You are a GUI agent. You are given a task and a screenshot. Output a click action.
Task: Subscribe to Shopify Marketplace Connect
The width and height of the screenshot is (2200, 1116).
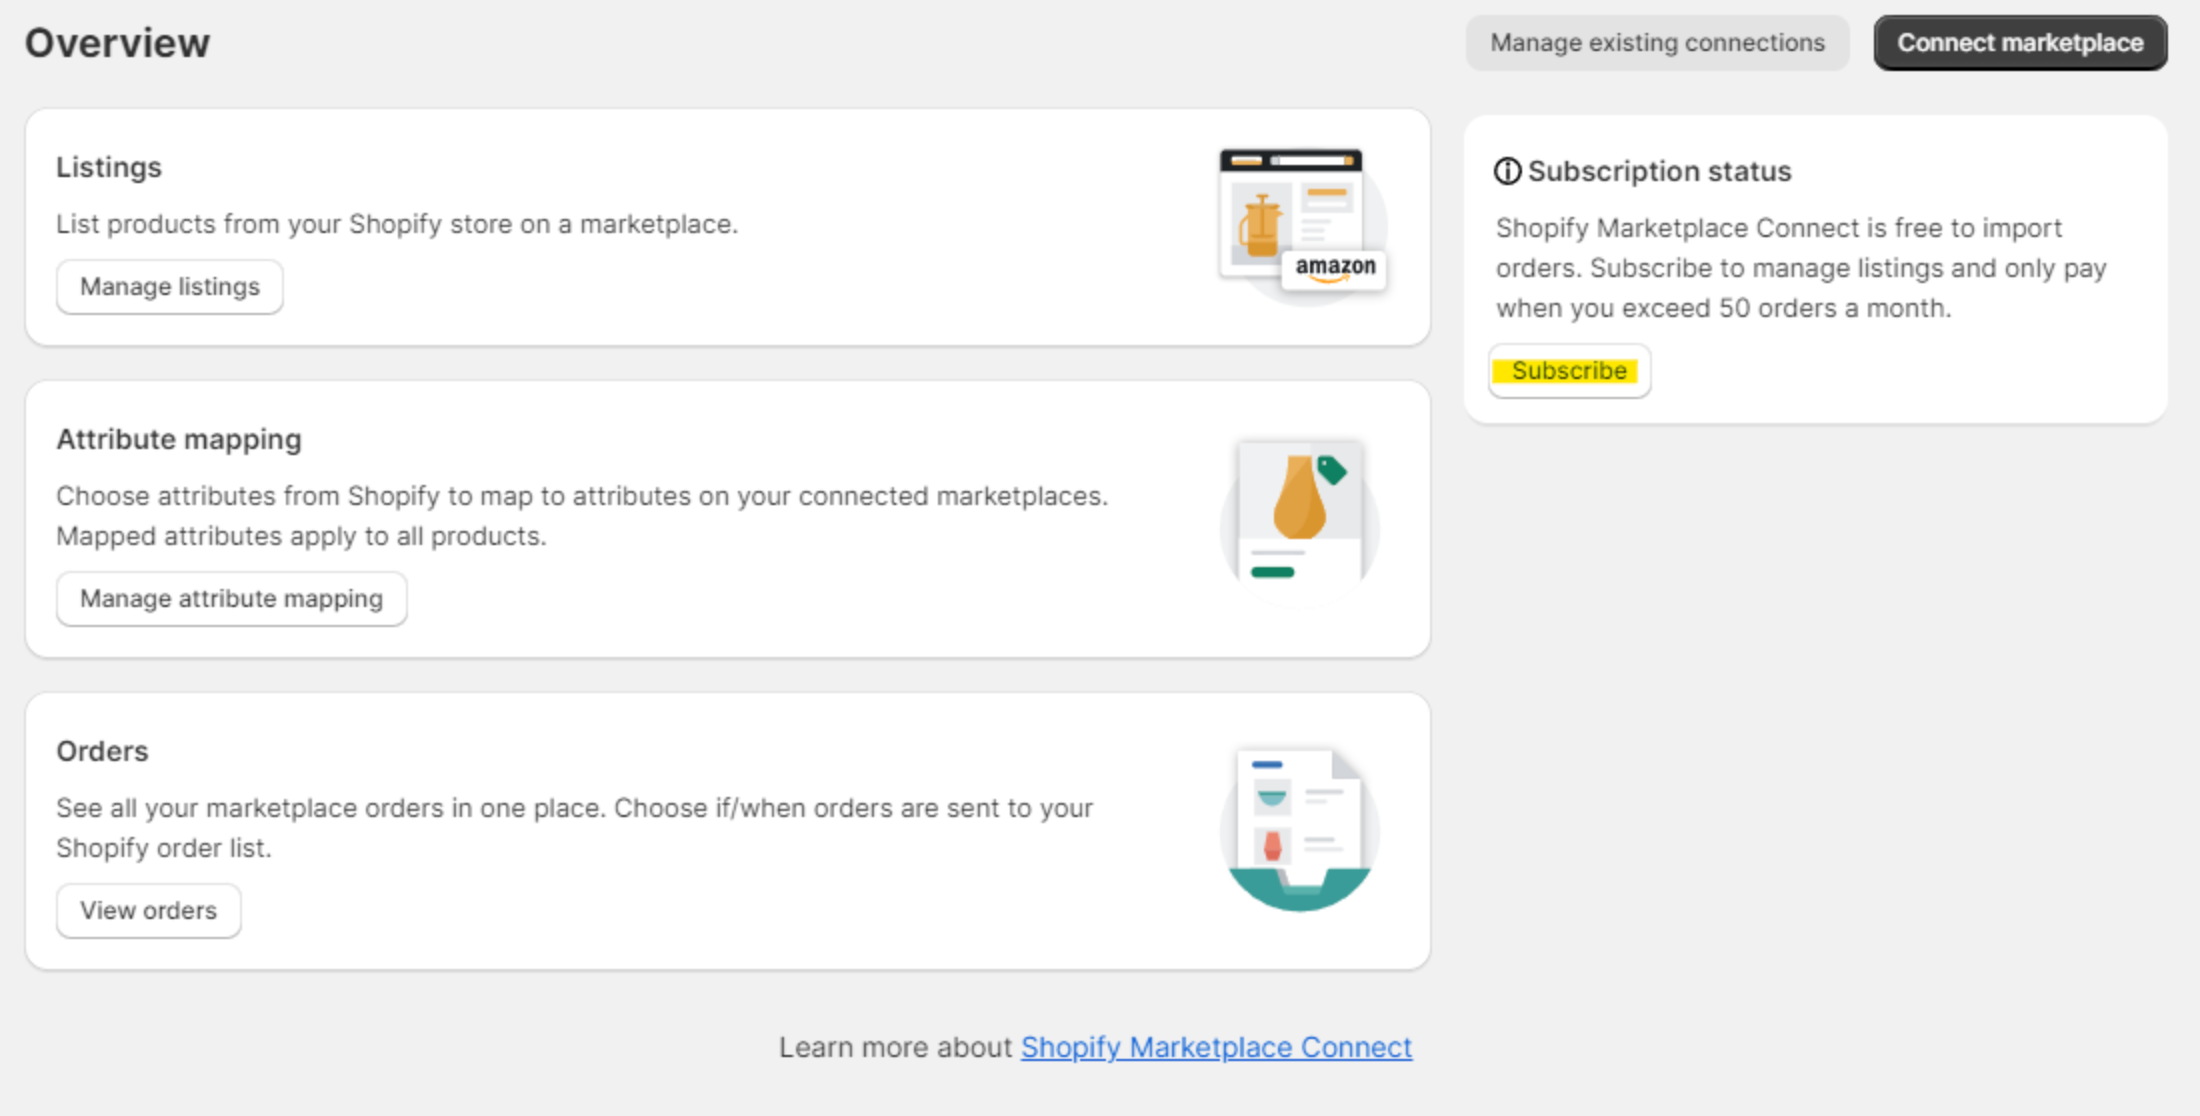(x=1569, y=371)
